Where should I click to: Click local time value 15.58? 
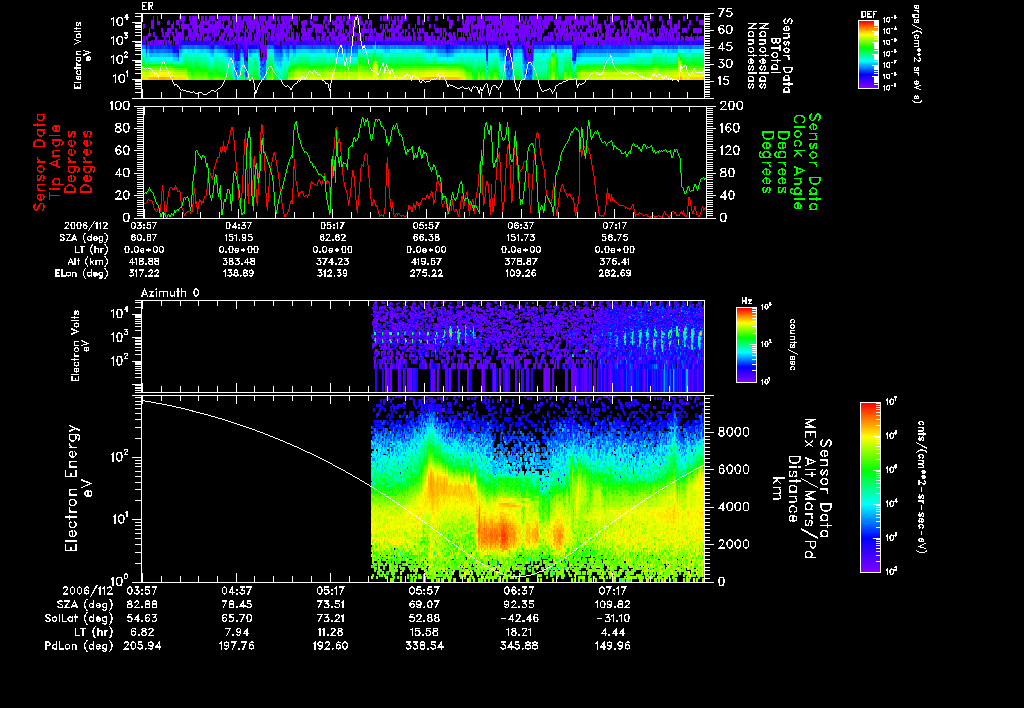(424, 632)
